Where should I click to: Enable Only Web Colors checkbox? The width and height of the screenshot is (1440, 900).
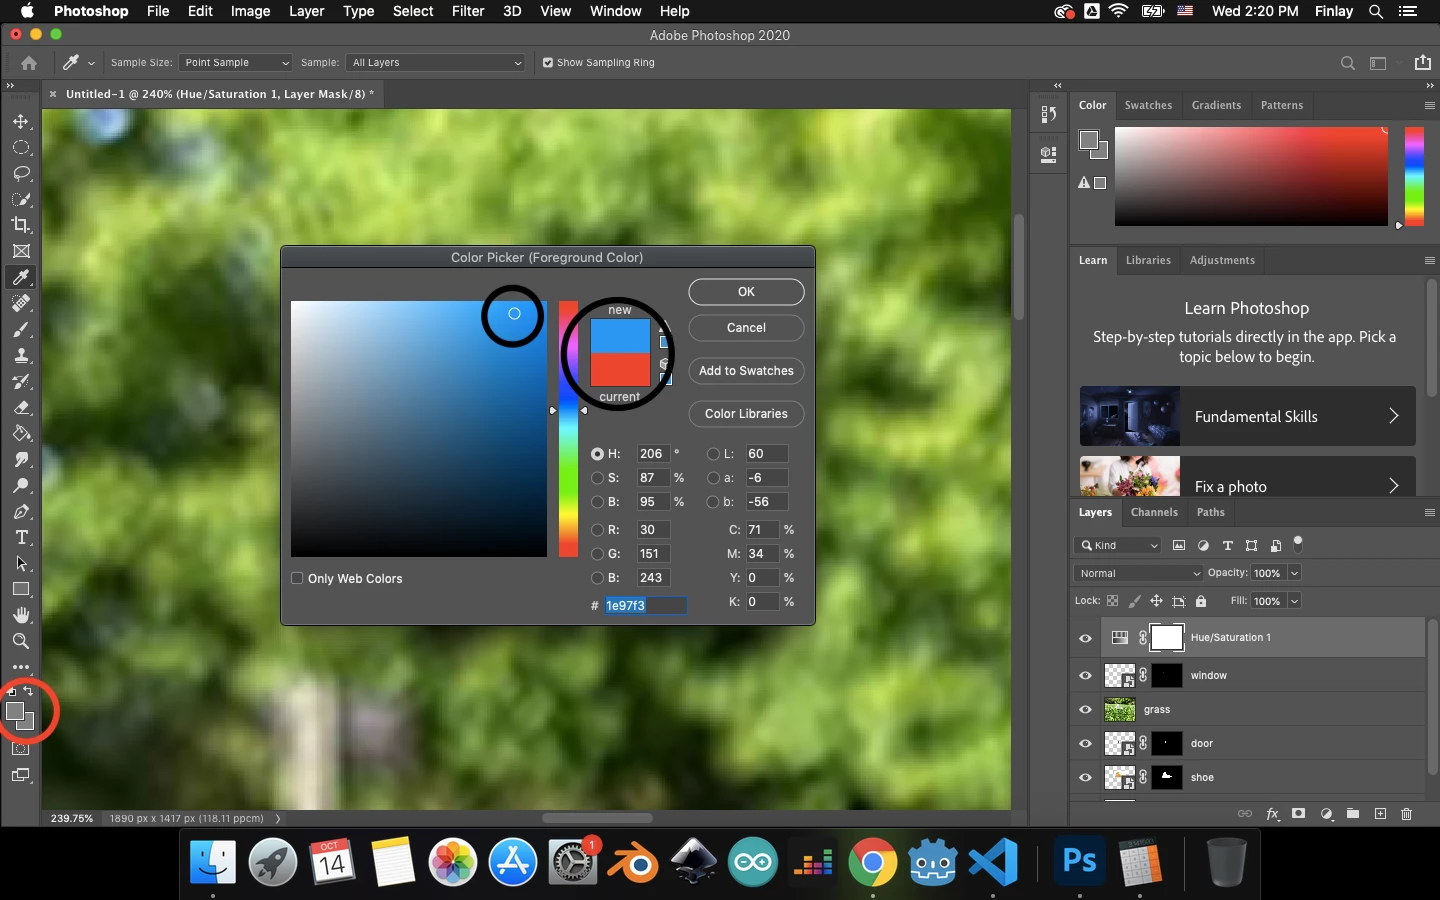click(x=297, y=578)
